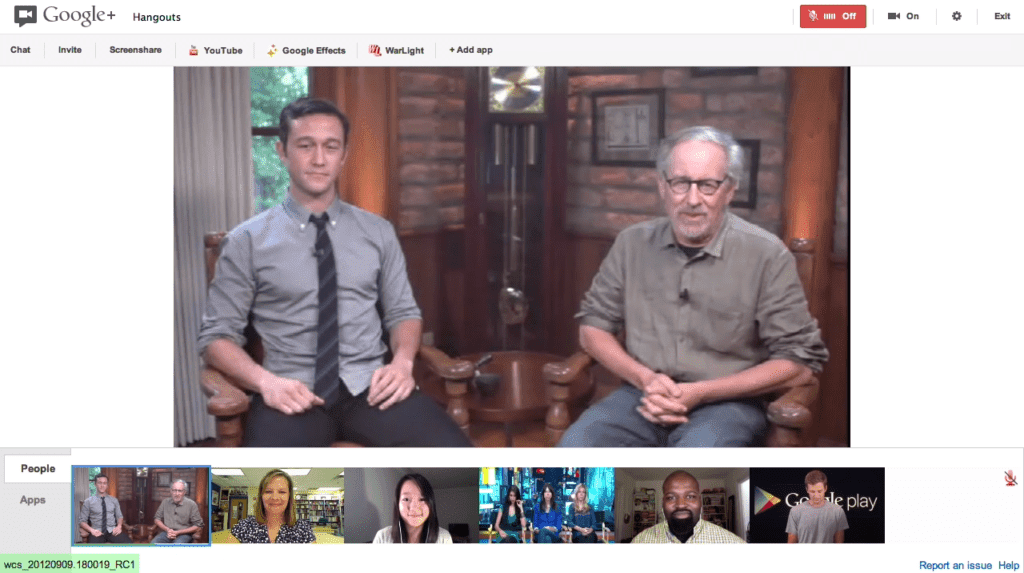Open the Chat panel
Viewport: 1024px width, 573px height.
pyautogui.click(x=20, y=50)
